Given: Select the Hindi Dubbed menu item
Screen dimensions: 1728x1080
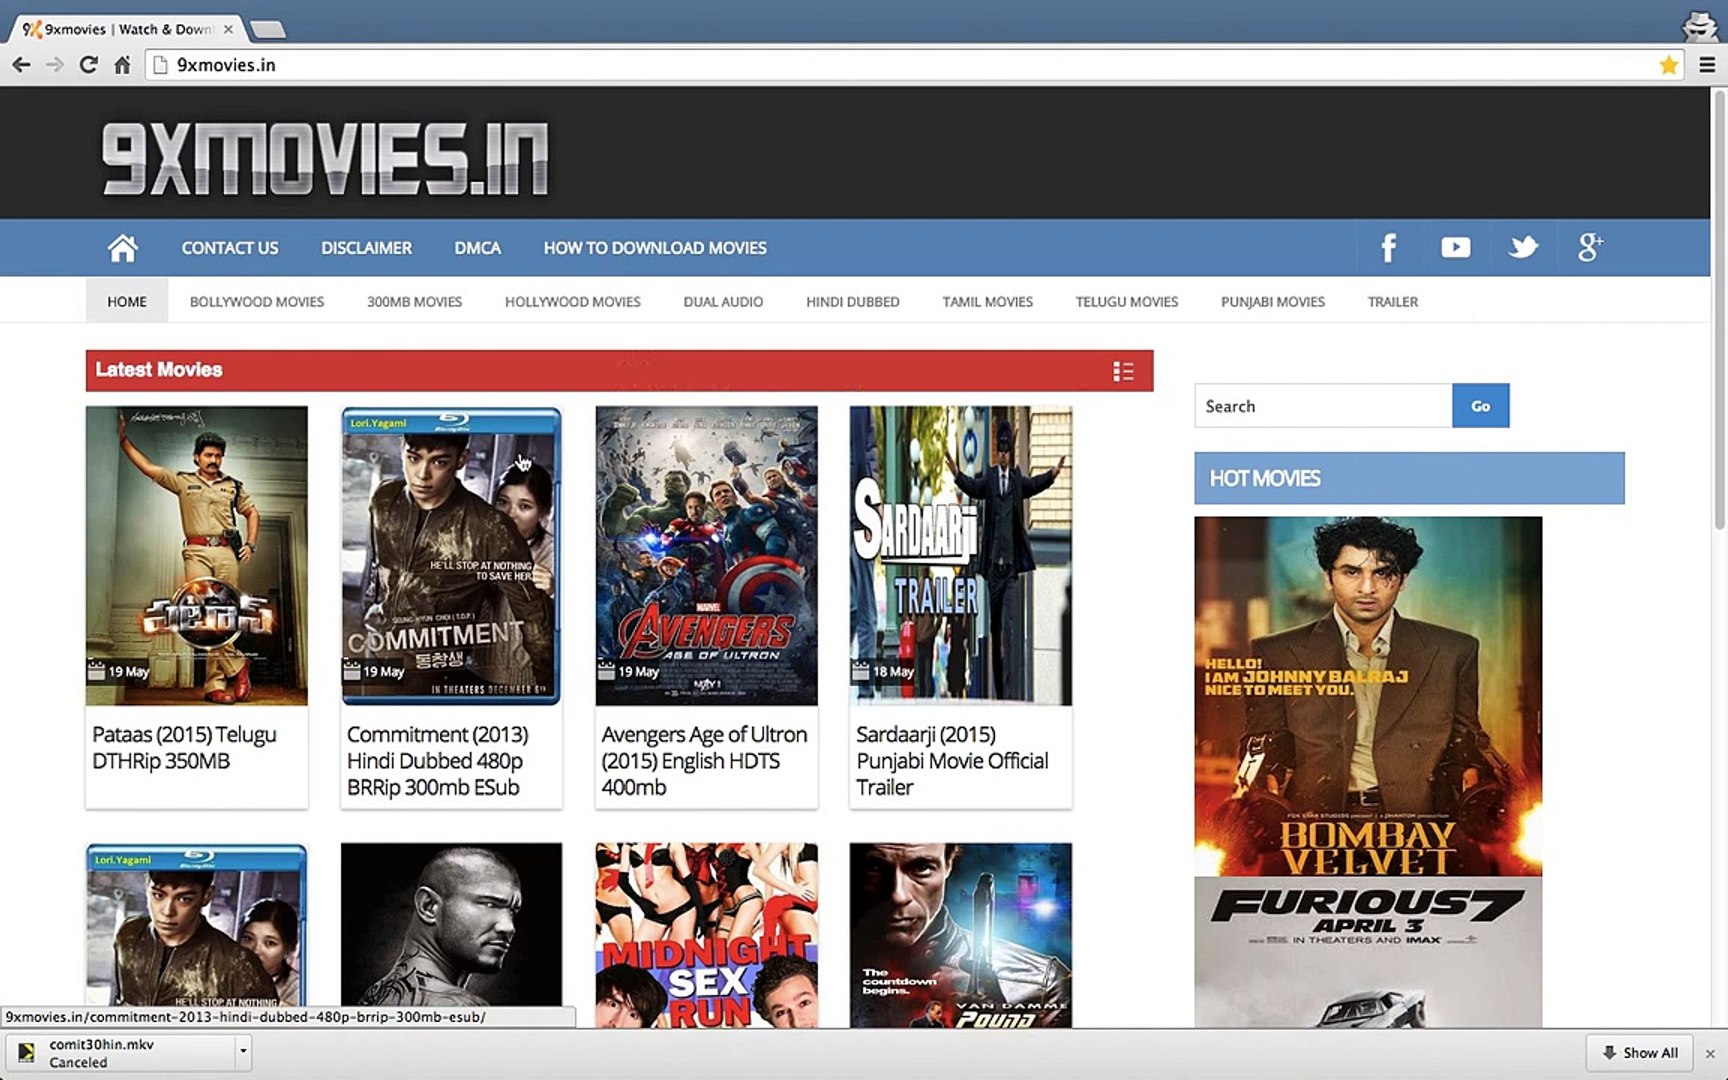Looking at the screenshot, I should click(x=852, y=301).
